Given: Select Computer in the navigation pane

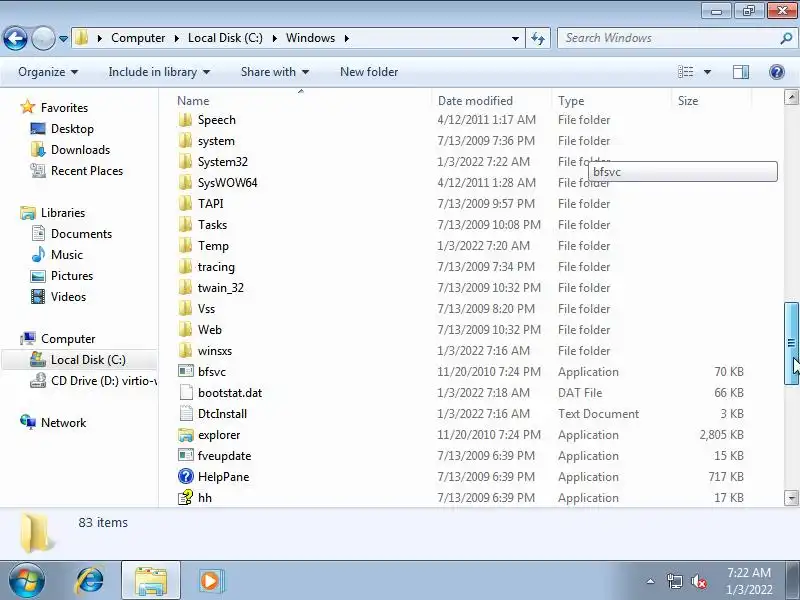Looking at the screenshot, I should pyautogui.click(x=68, y=339).
